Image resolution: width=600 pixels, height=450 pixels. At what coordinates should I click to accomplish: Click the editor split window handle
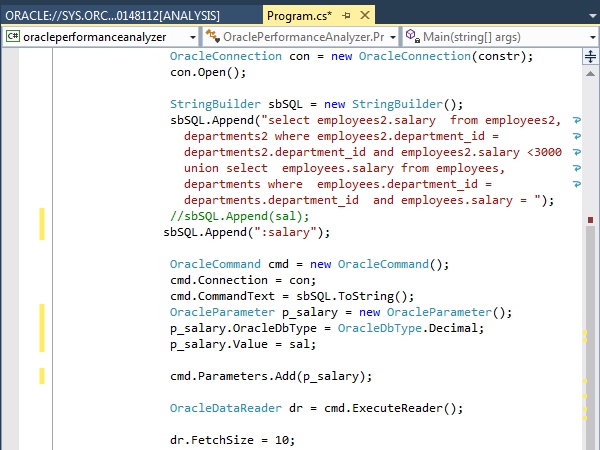[590, 56]
